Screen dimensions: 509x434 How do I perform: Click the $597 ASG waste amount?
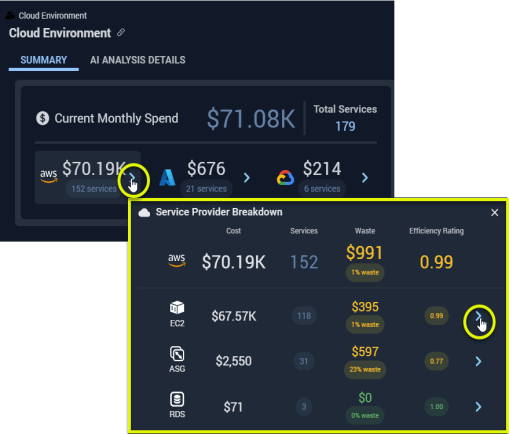pyautogui.click(x=365, y=352)
